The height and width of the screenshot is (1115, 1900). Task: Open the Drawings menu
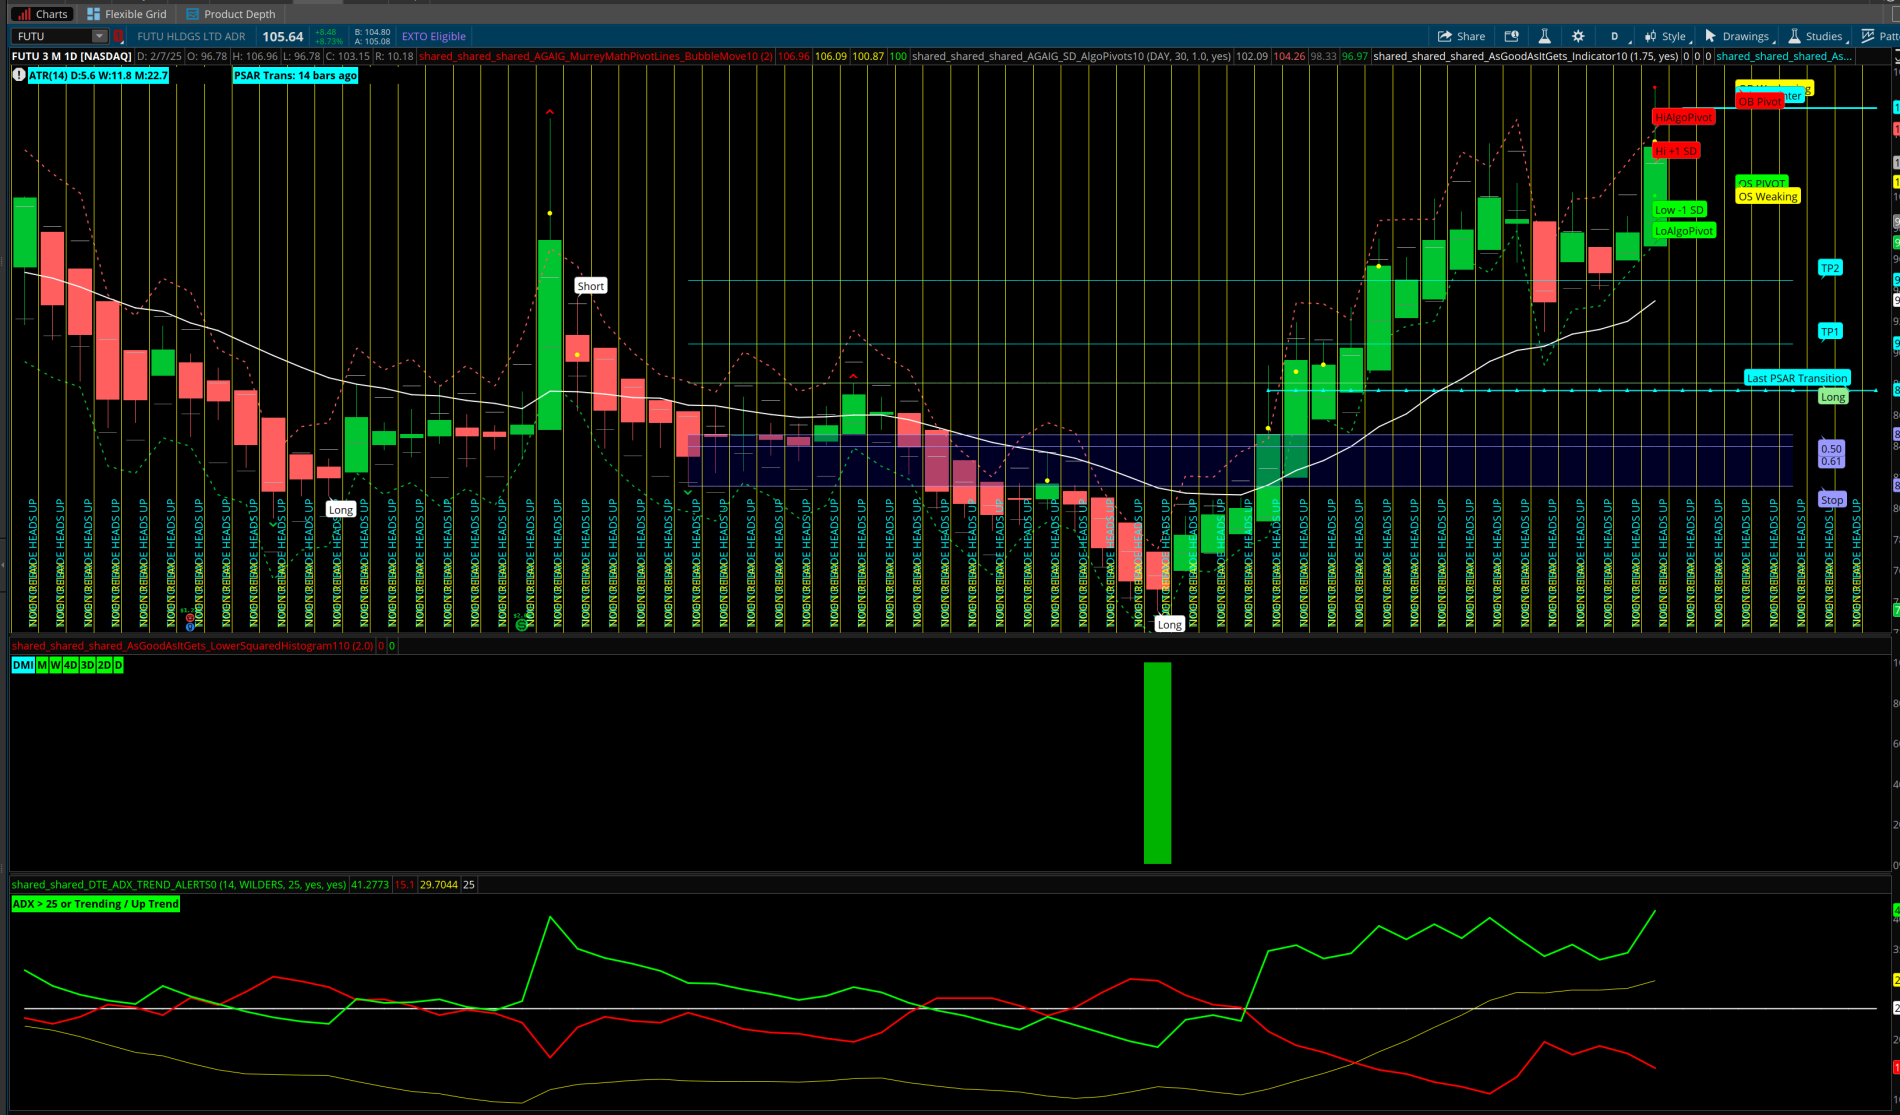tap(1741, 36)
